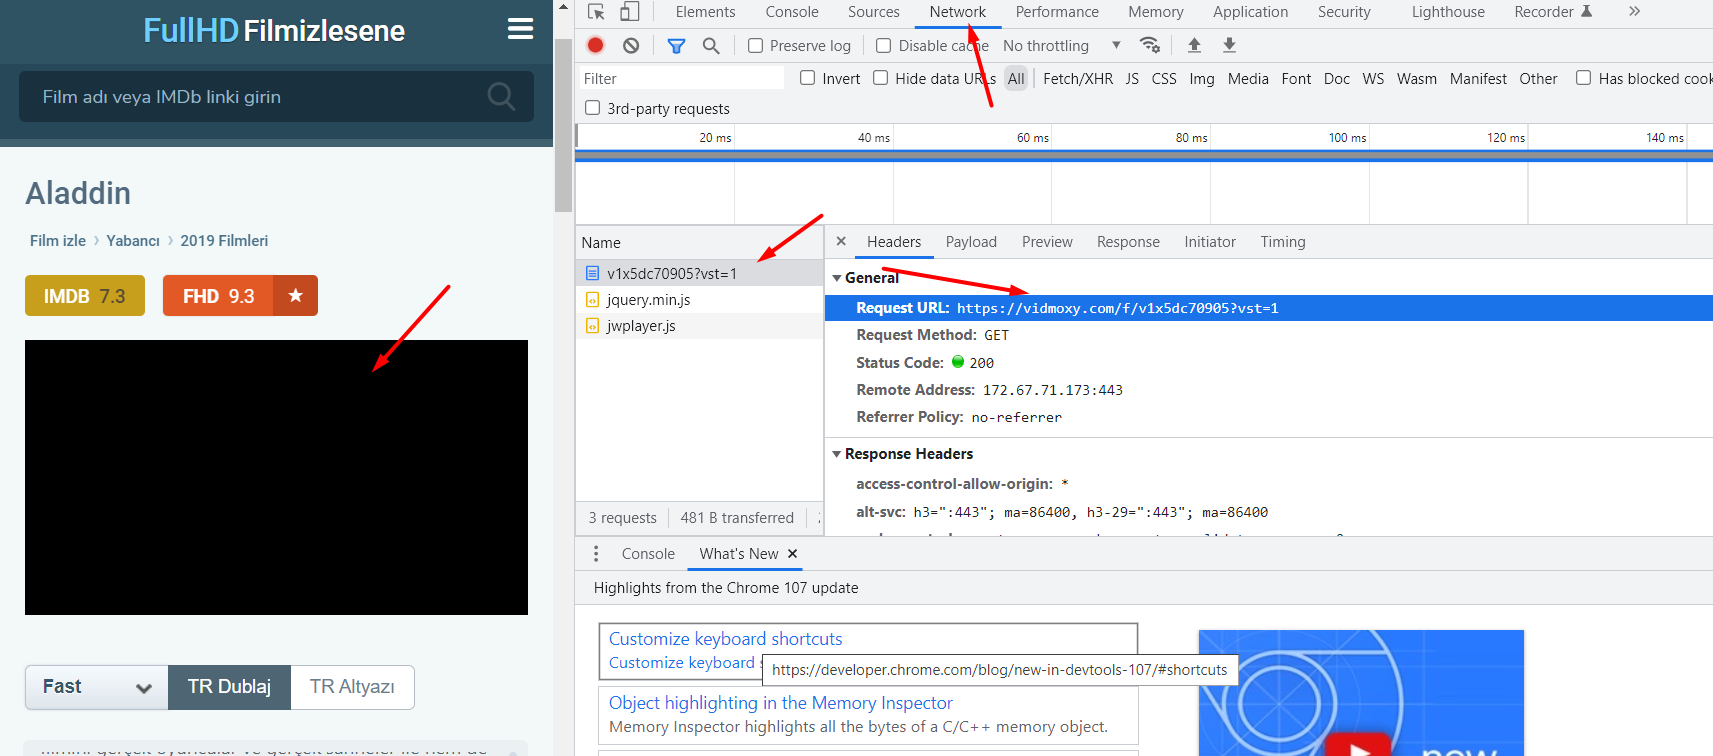Open the No throttling dropdown
This screenshot has height=756, width=1713.
pos(1061,46)
